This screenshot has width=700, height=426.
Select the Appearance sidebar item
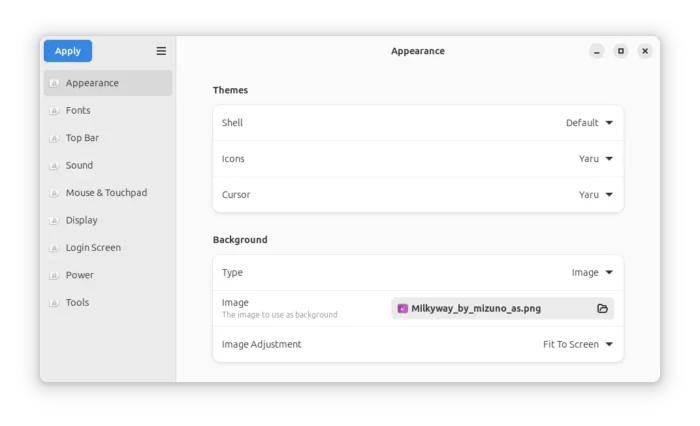coord(108,83)
